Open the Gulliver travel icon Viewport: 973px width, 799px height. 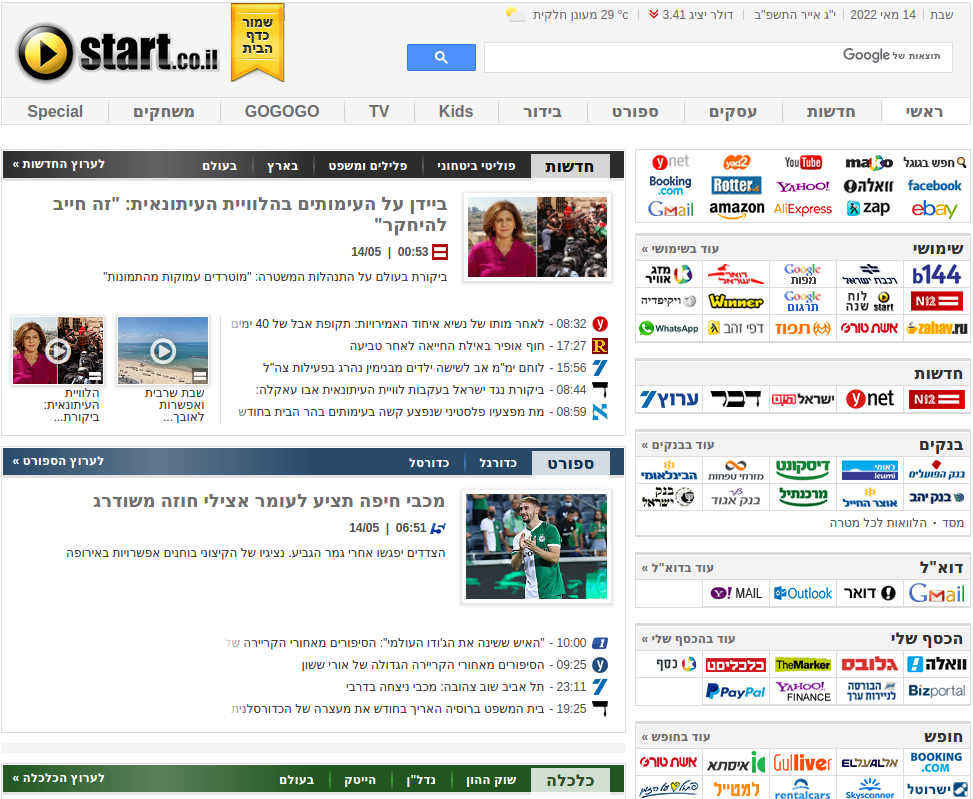(x=803, y=763)
